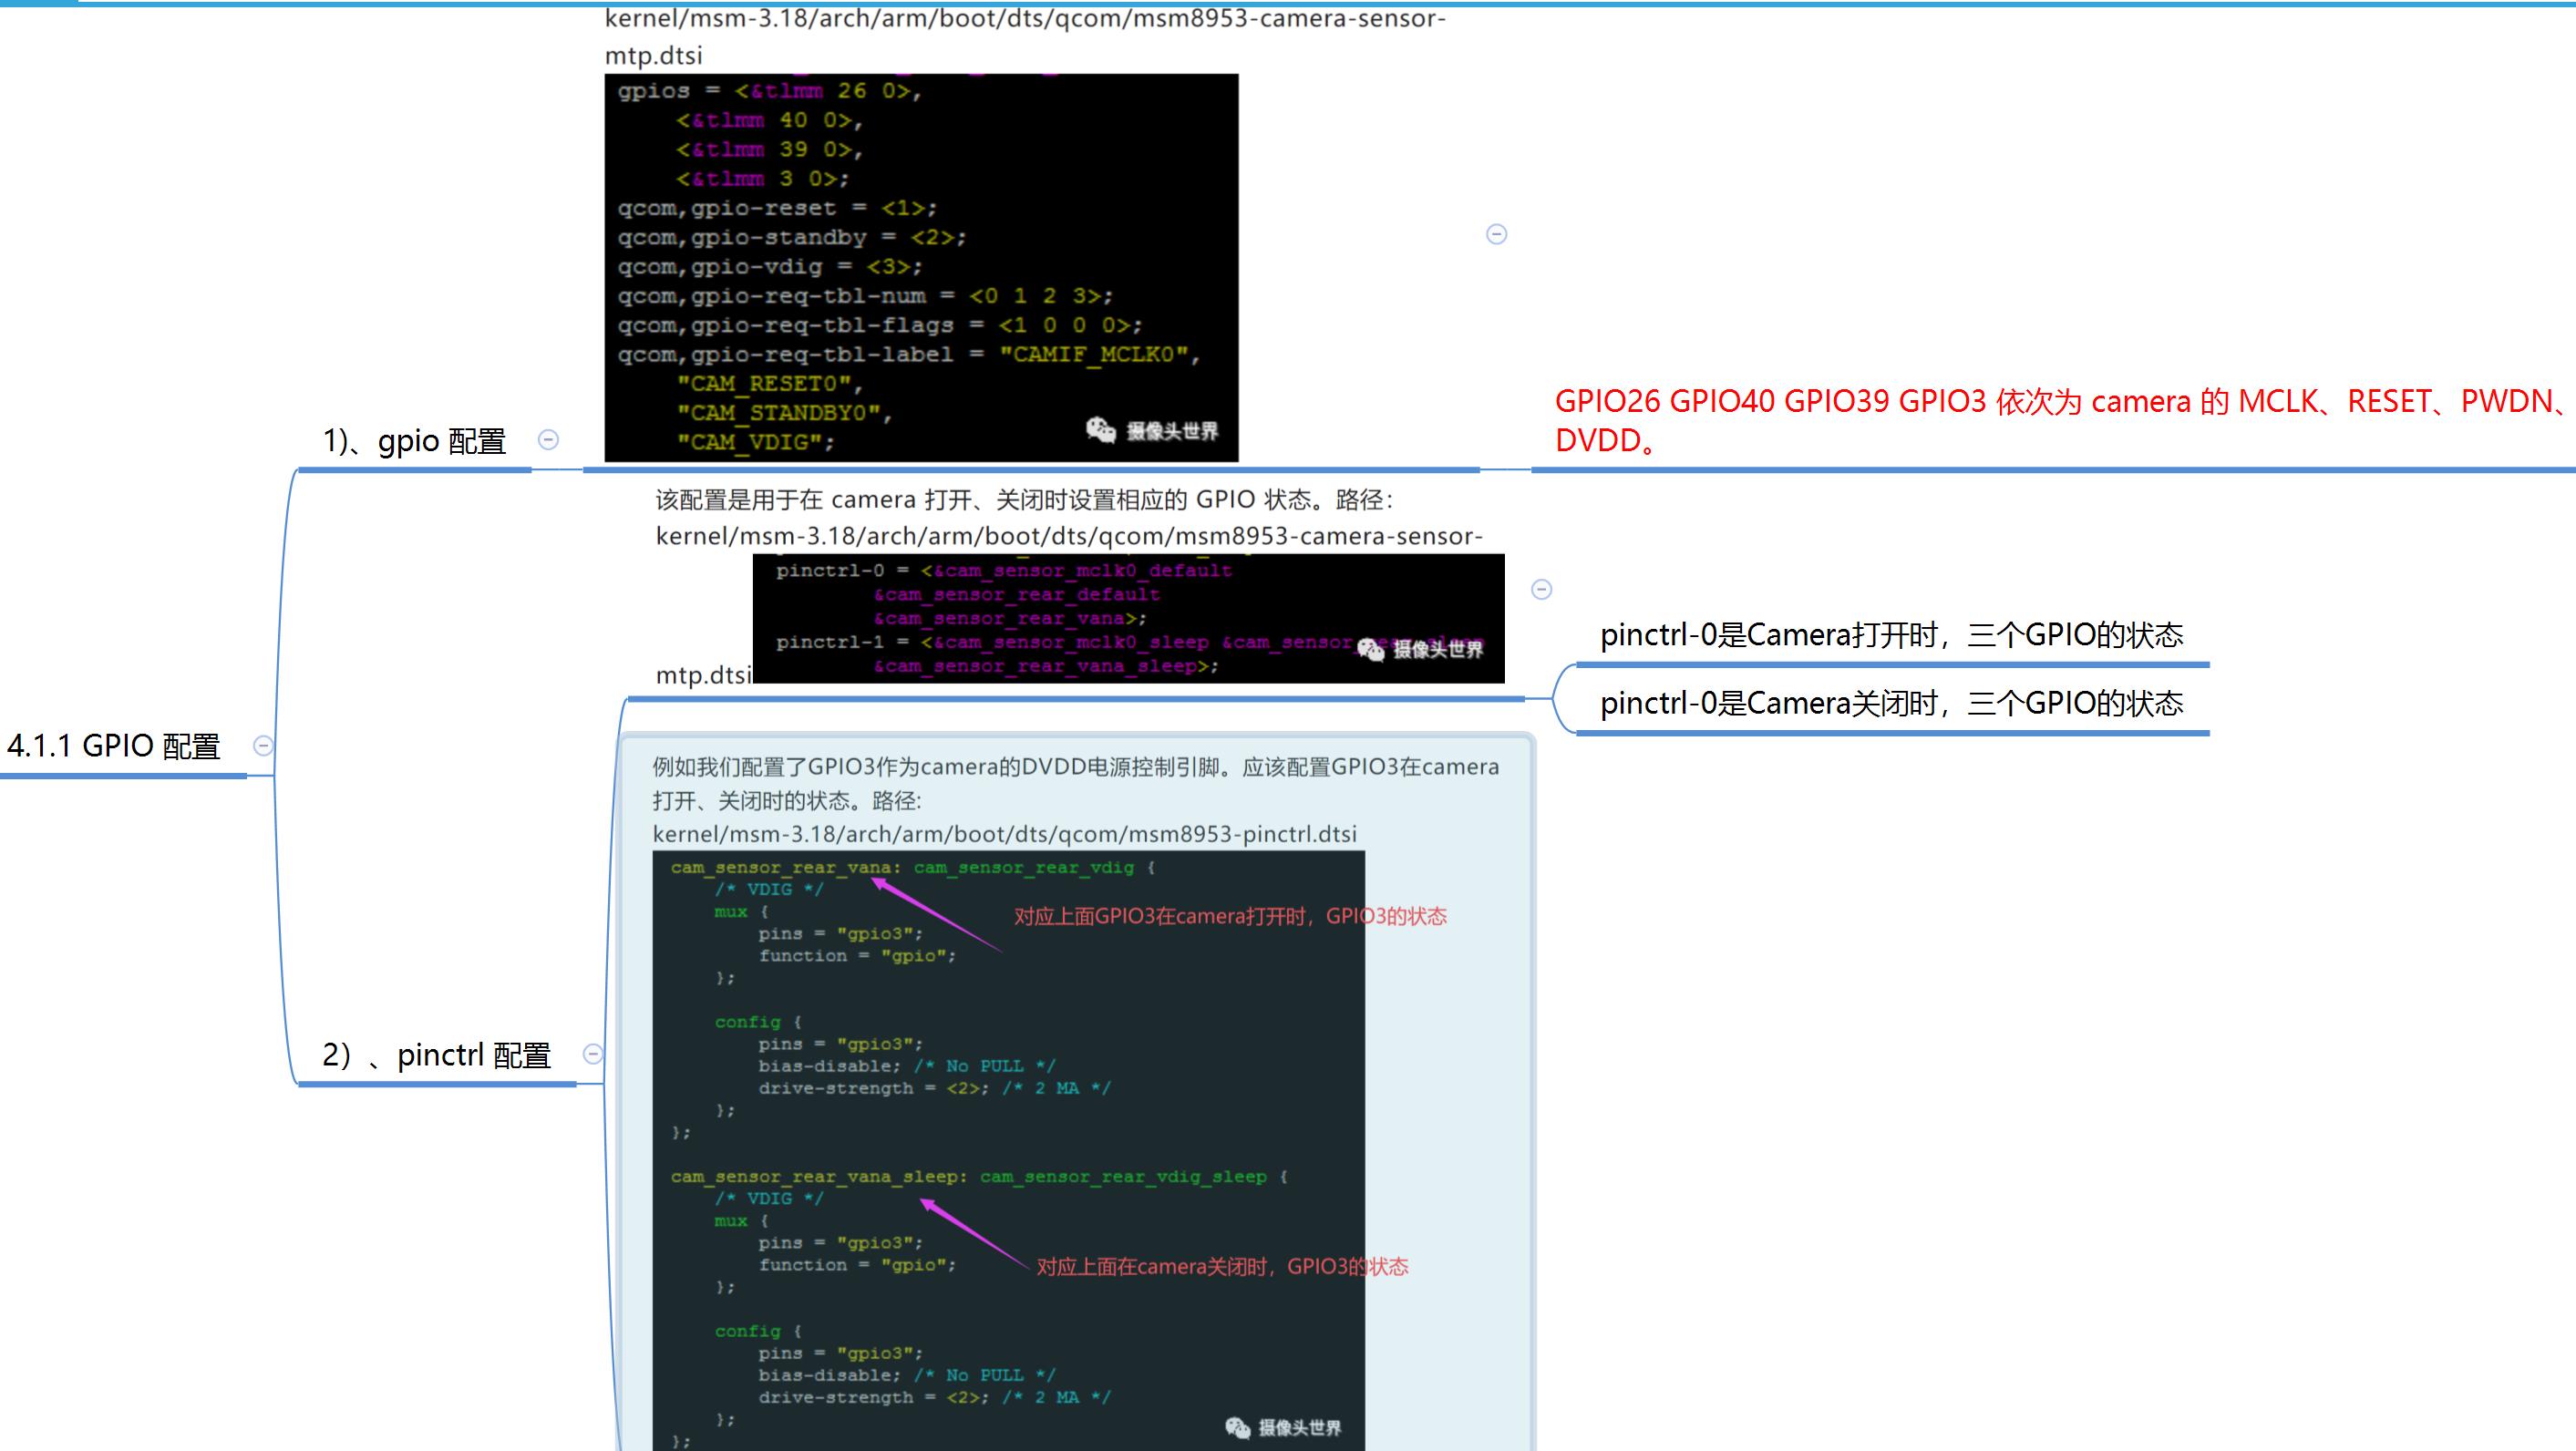Click WeChat watermark icon in gpios image

pos(1100,430)
